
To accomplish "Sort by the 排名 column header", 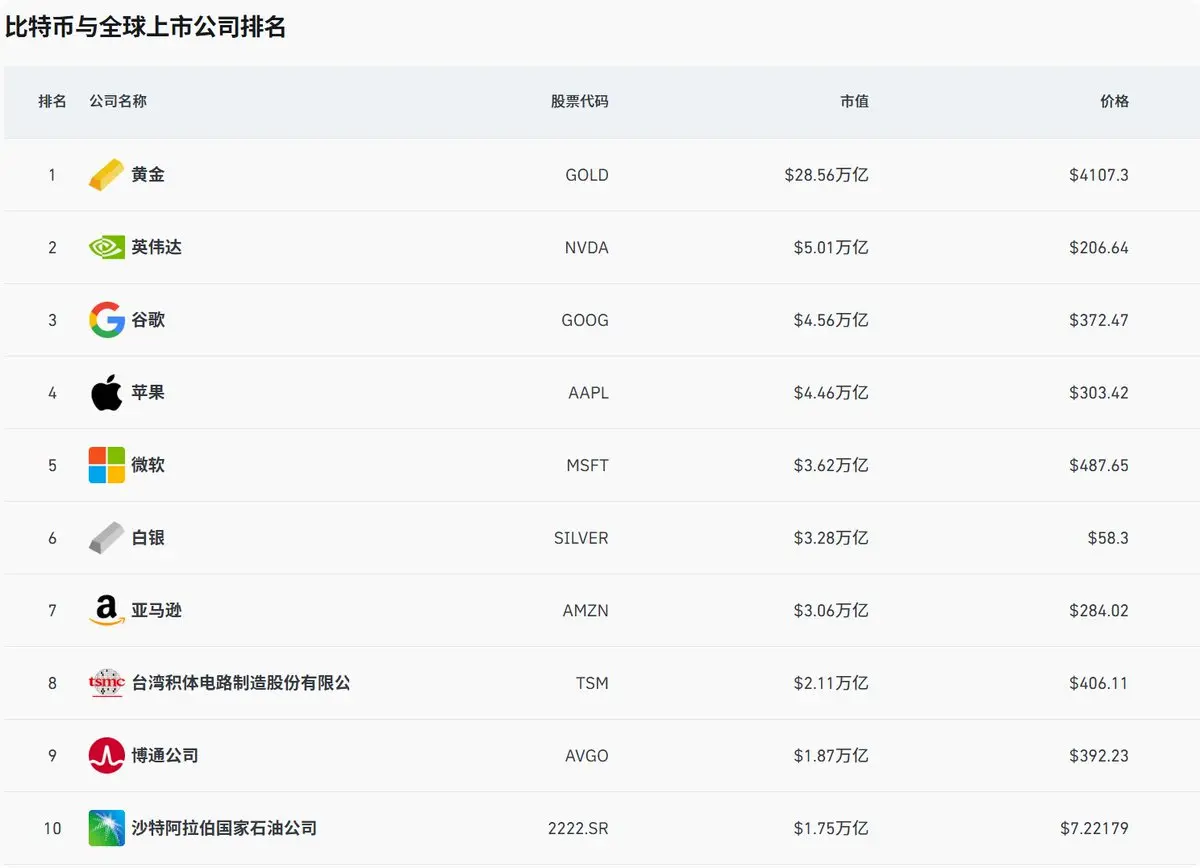I will coord(53,101).
